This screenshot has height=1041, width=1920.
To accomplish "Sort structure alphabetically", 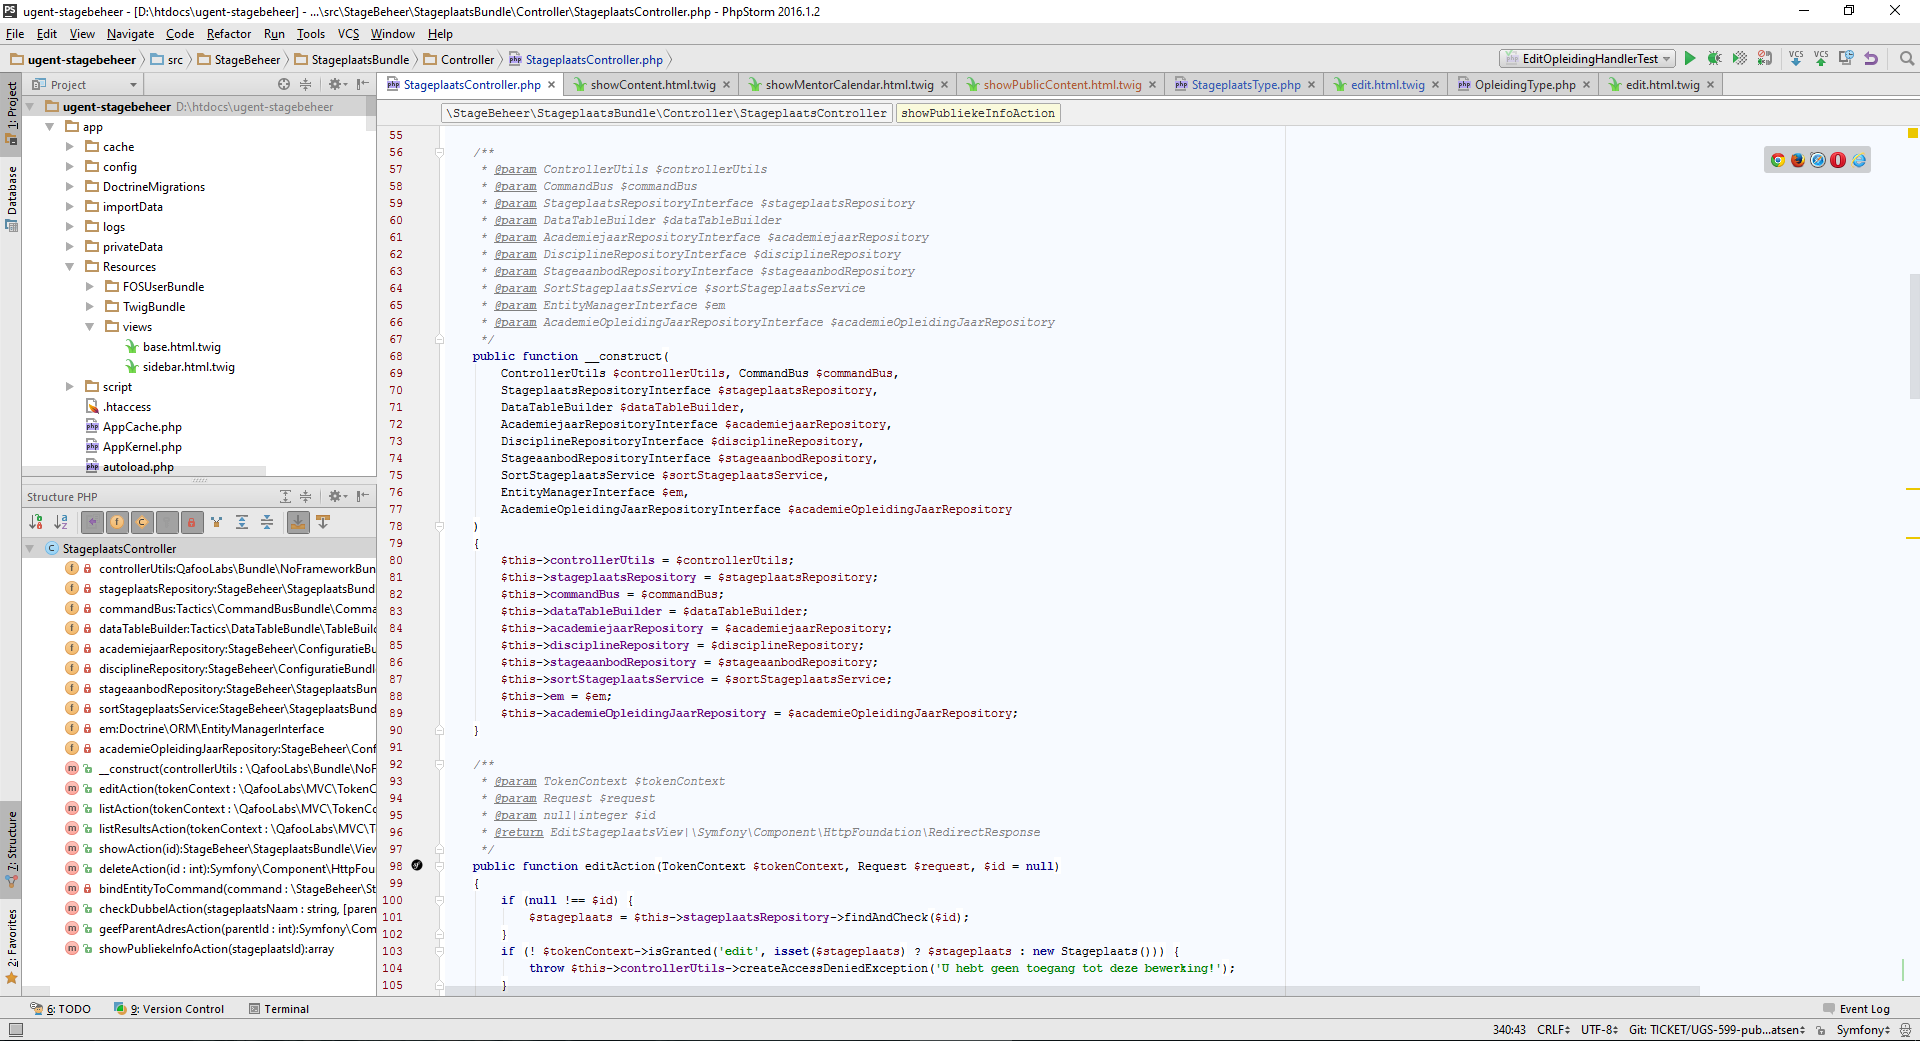I will tap(61, 522).
